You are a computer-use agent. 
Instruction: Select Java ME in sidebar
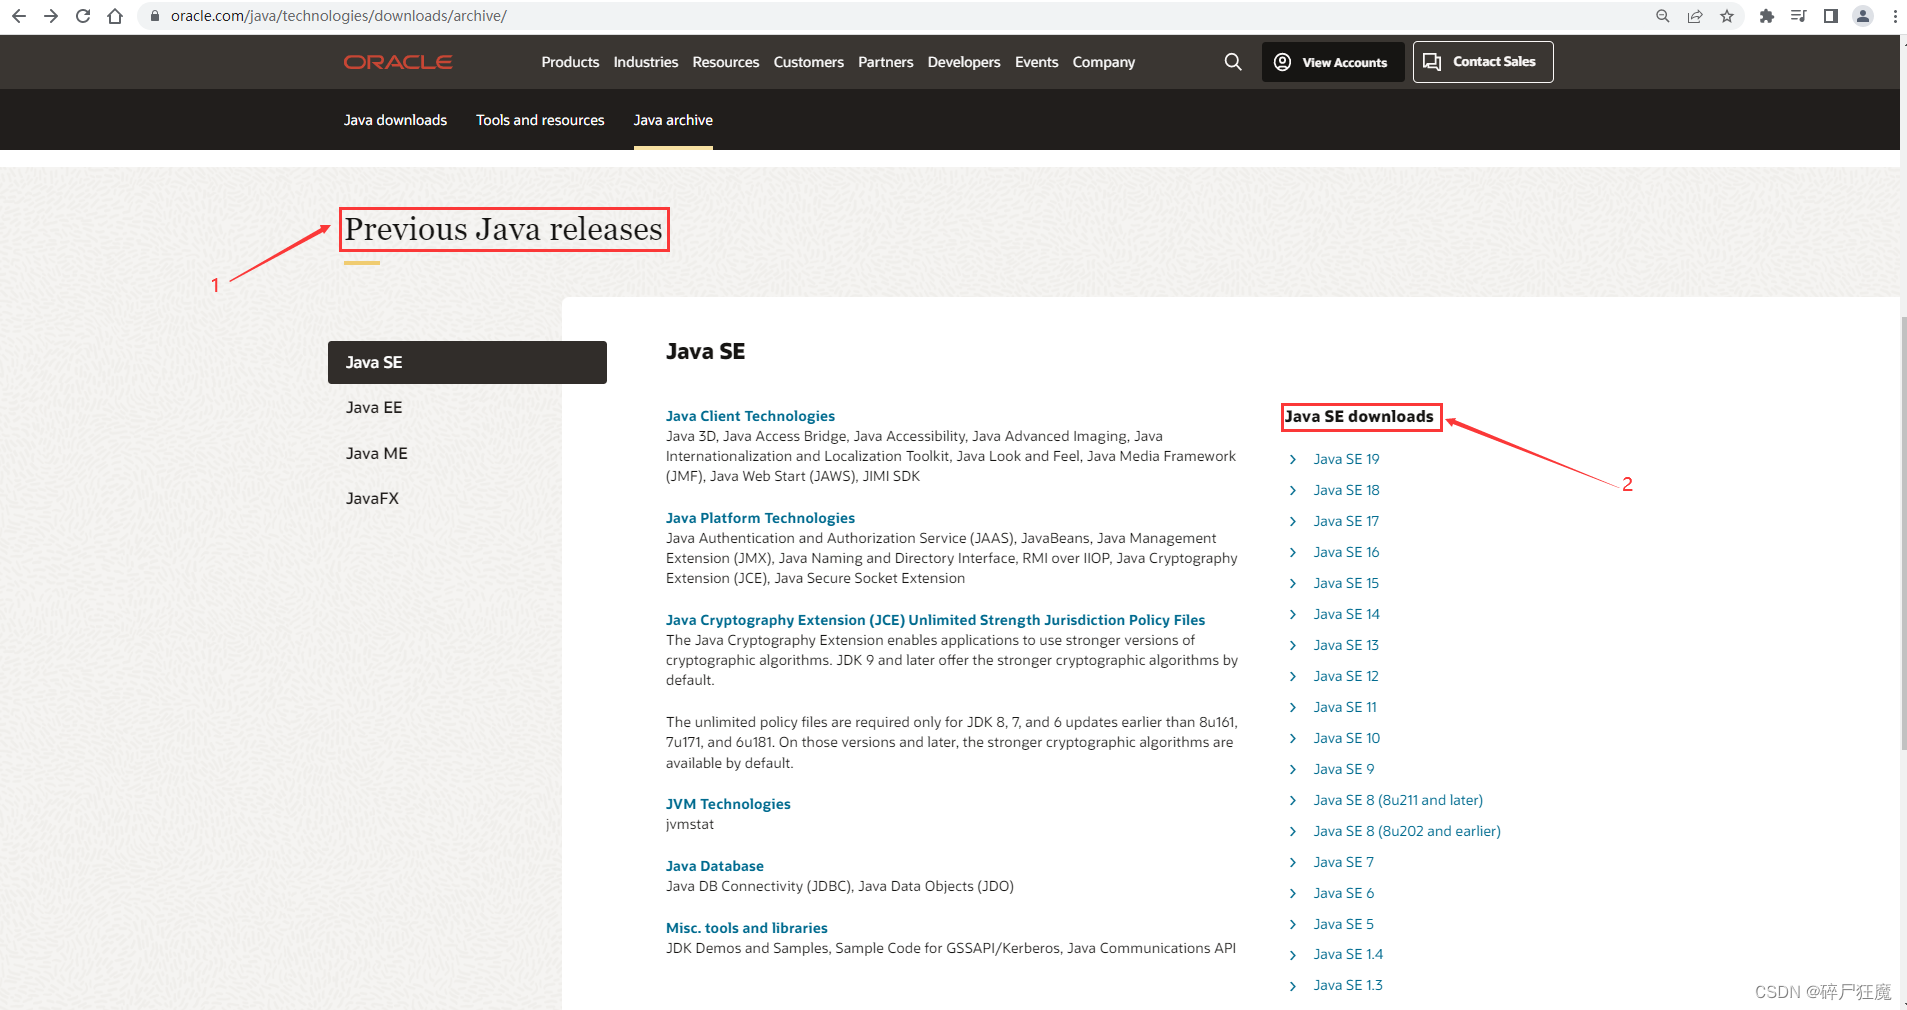377,453
